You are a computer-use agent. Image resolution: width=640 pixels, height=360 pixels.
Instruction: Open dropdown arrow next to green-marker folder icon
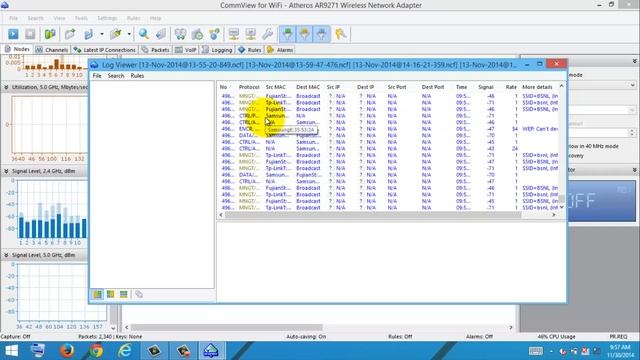point(129,34)
